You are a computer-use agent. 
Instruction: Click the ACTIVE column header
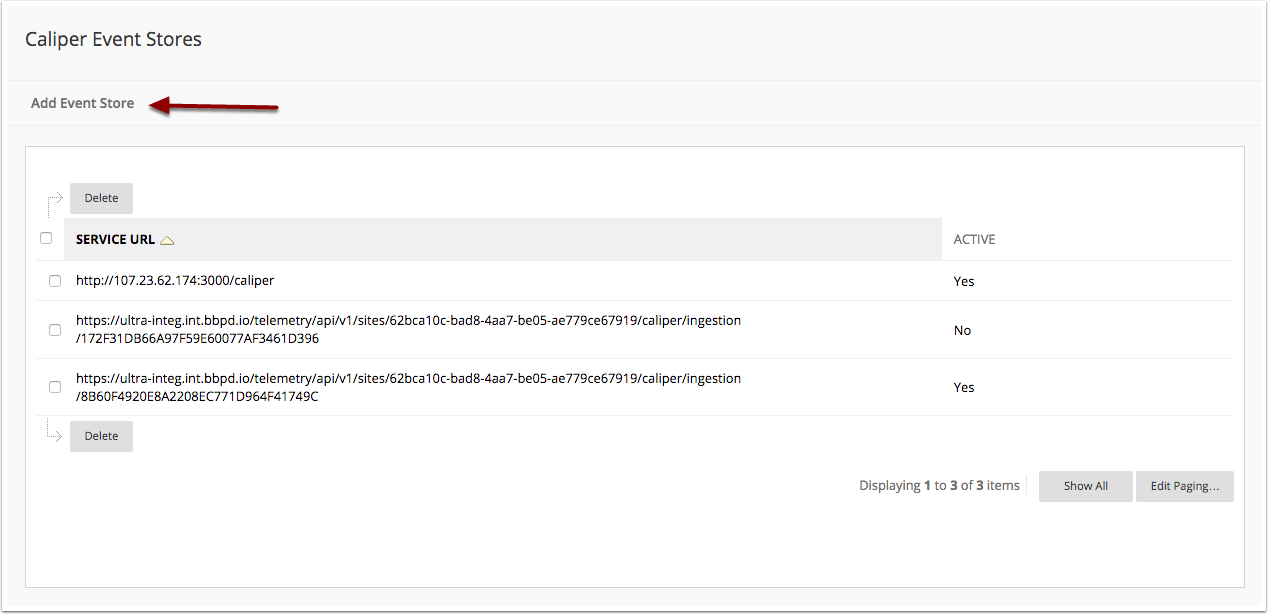(974, 240)
